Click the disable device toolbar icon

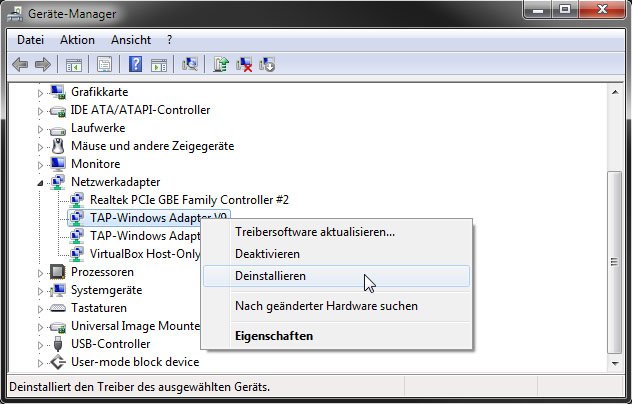coord(267,65)
